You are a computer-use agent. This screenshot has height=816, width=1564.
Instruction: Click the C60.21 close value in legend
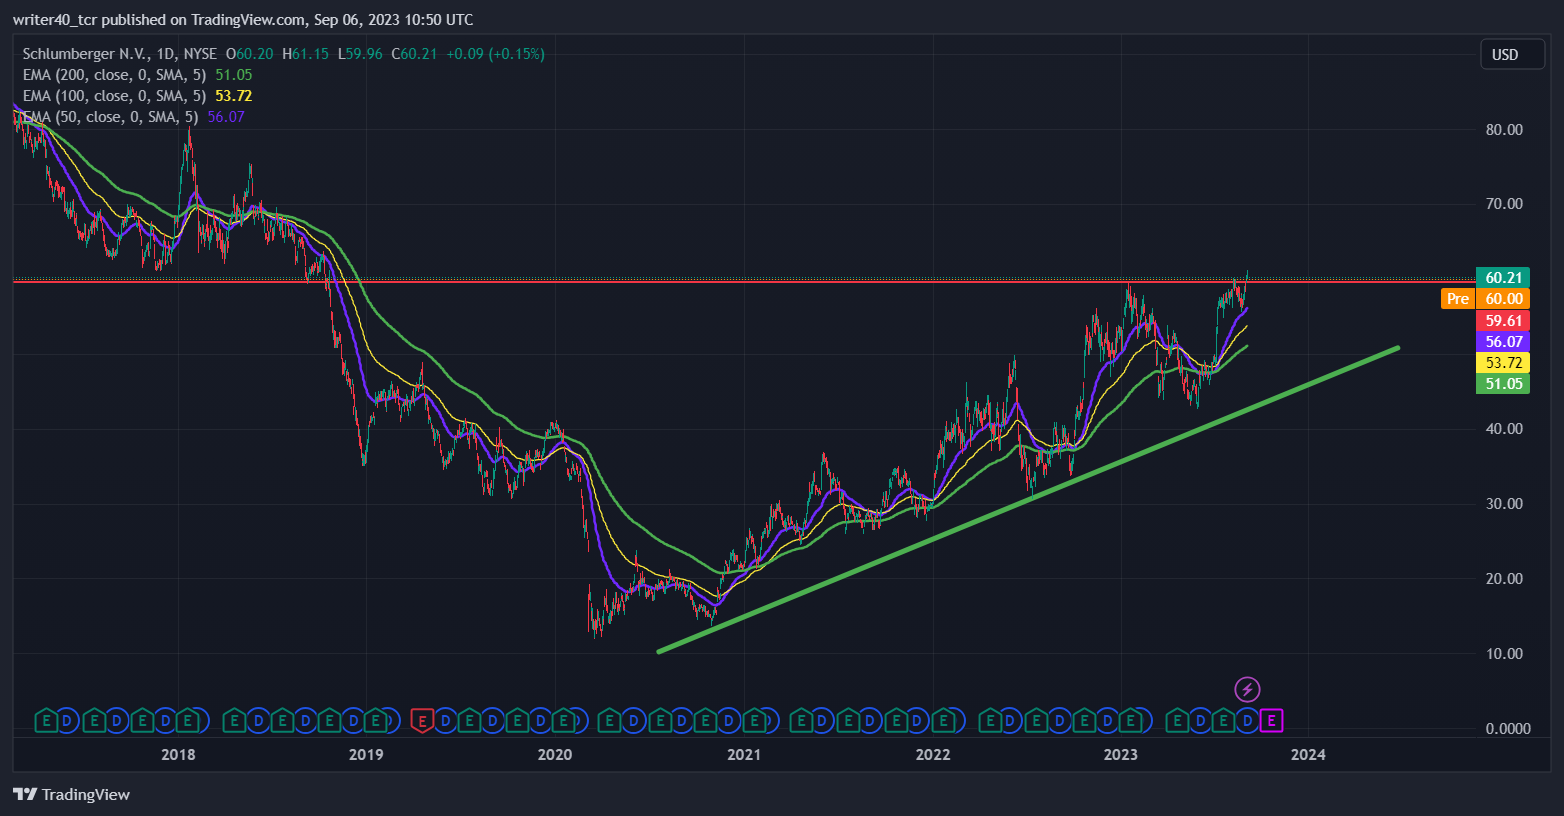pos(414,54)
